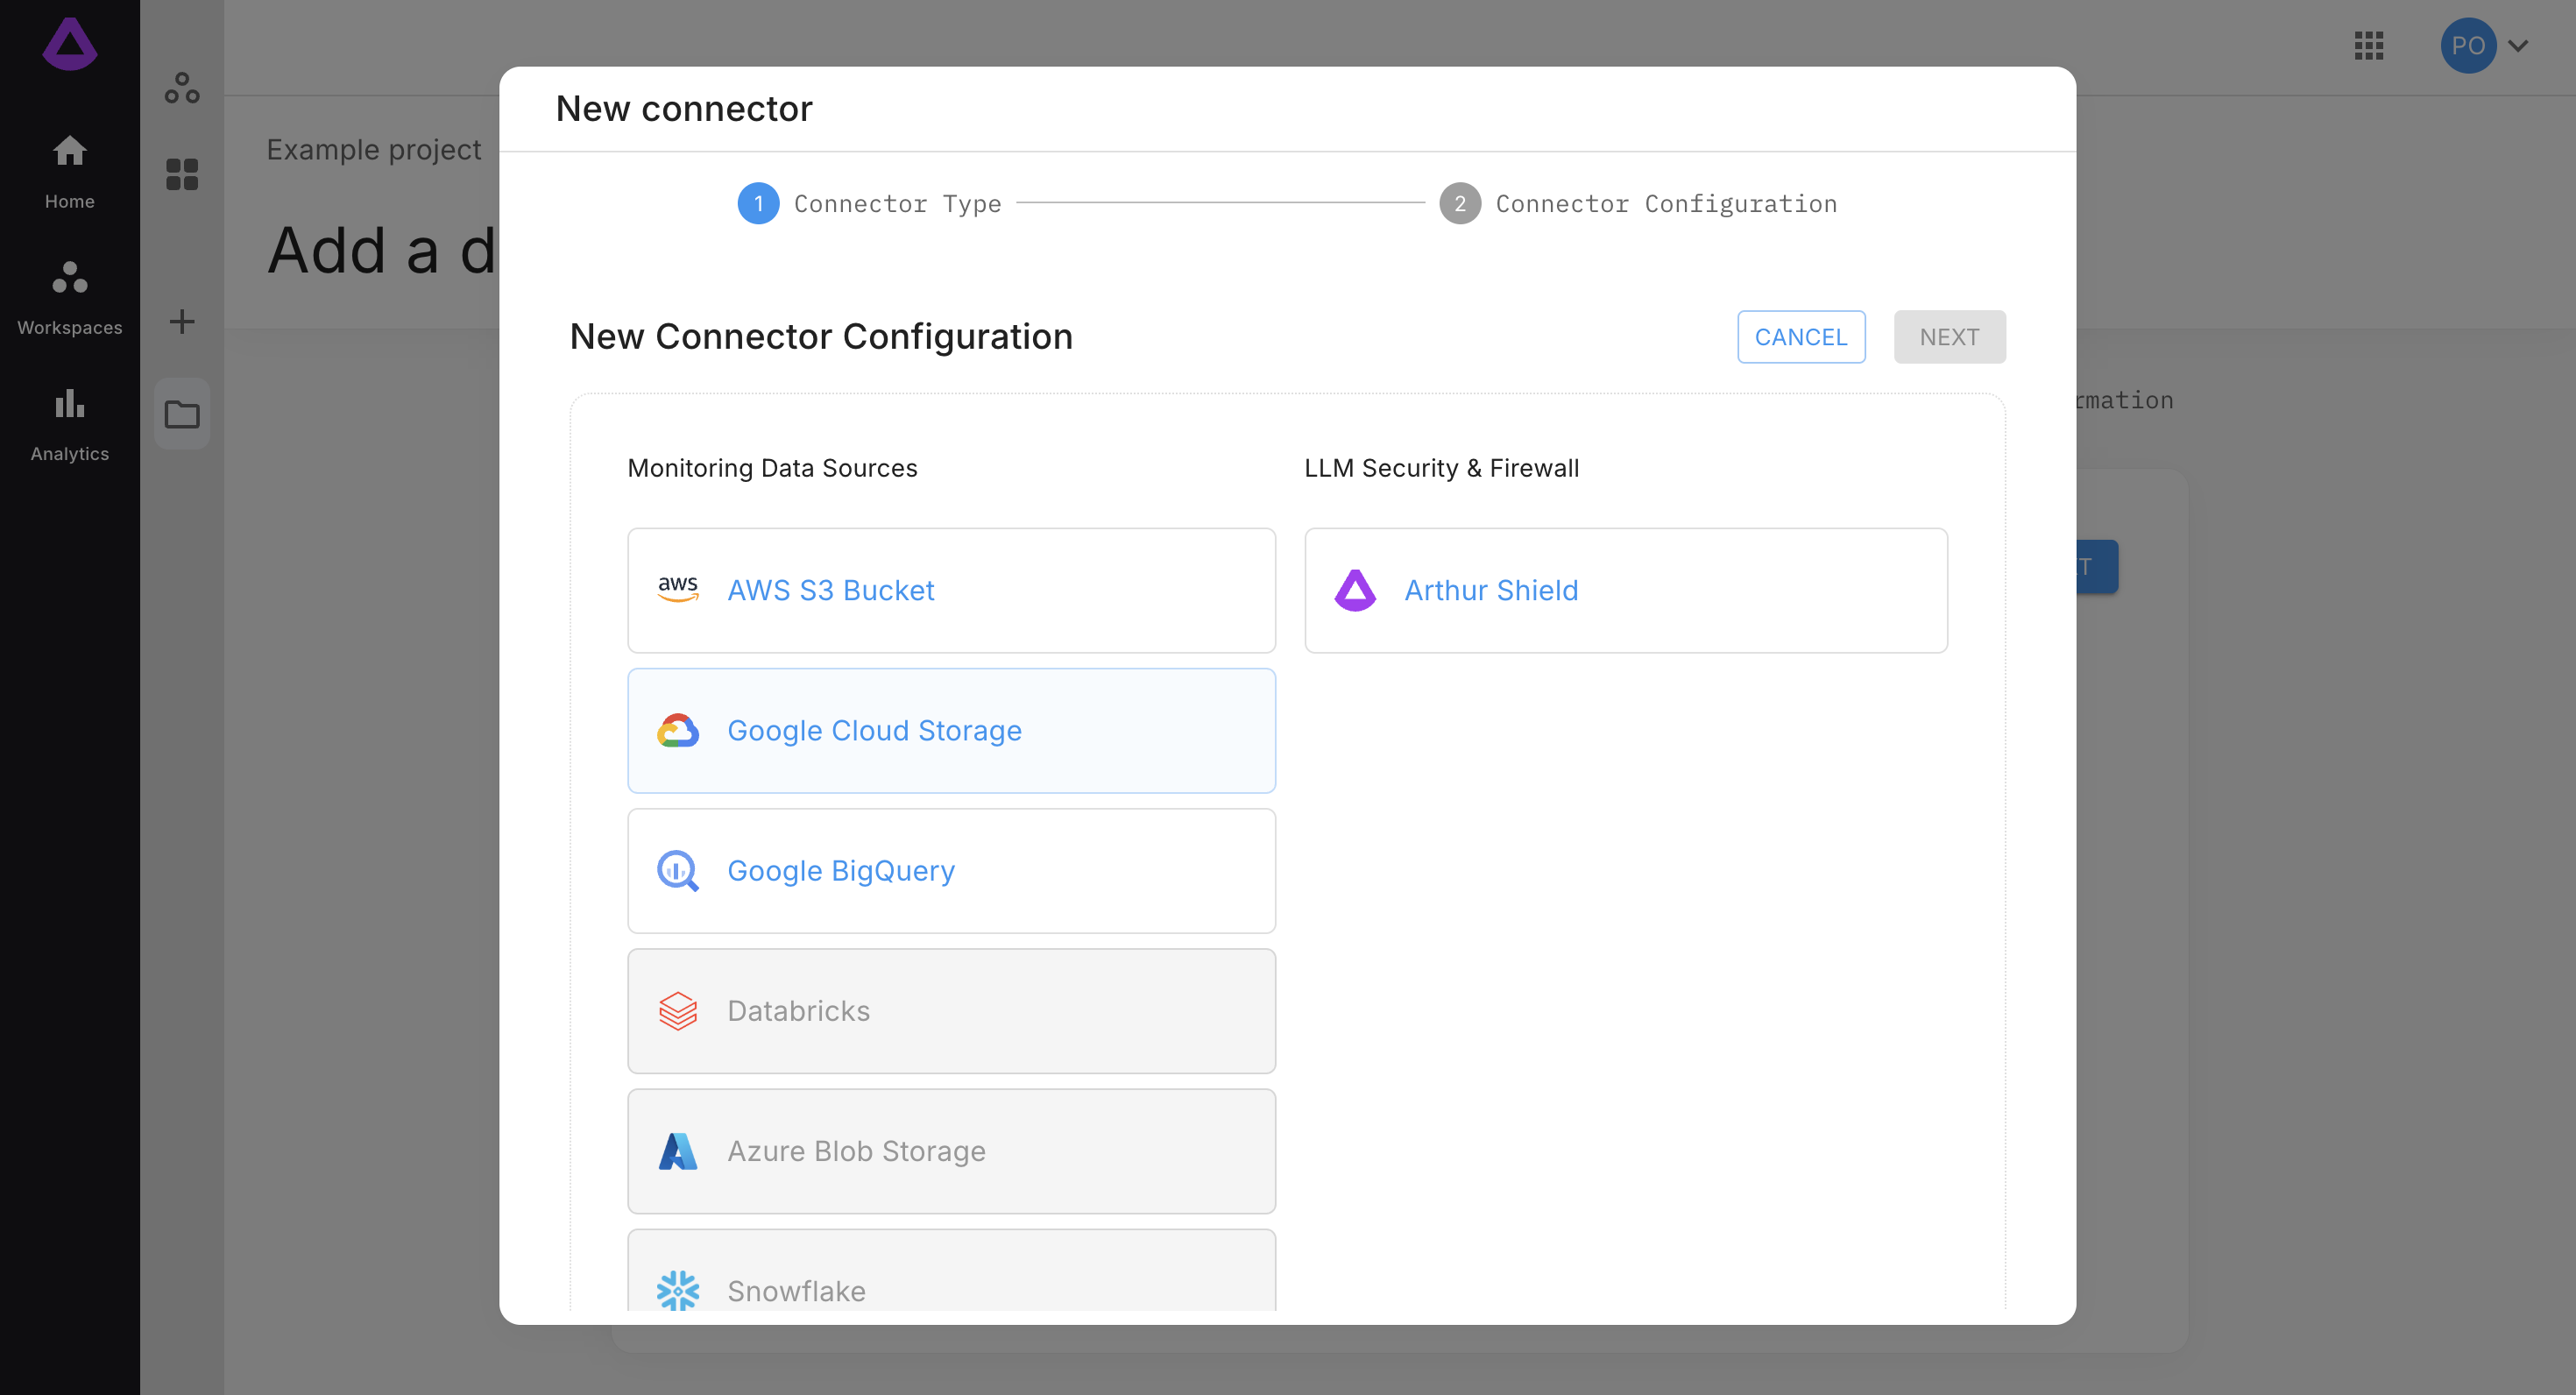Click the Databricks logo icon
This screenshot has height=1395, width=2576.
click(x=678, y=1011)
